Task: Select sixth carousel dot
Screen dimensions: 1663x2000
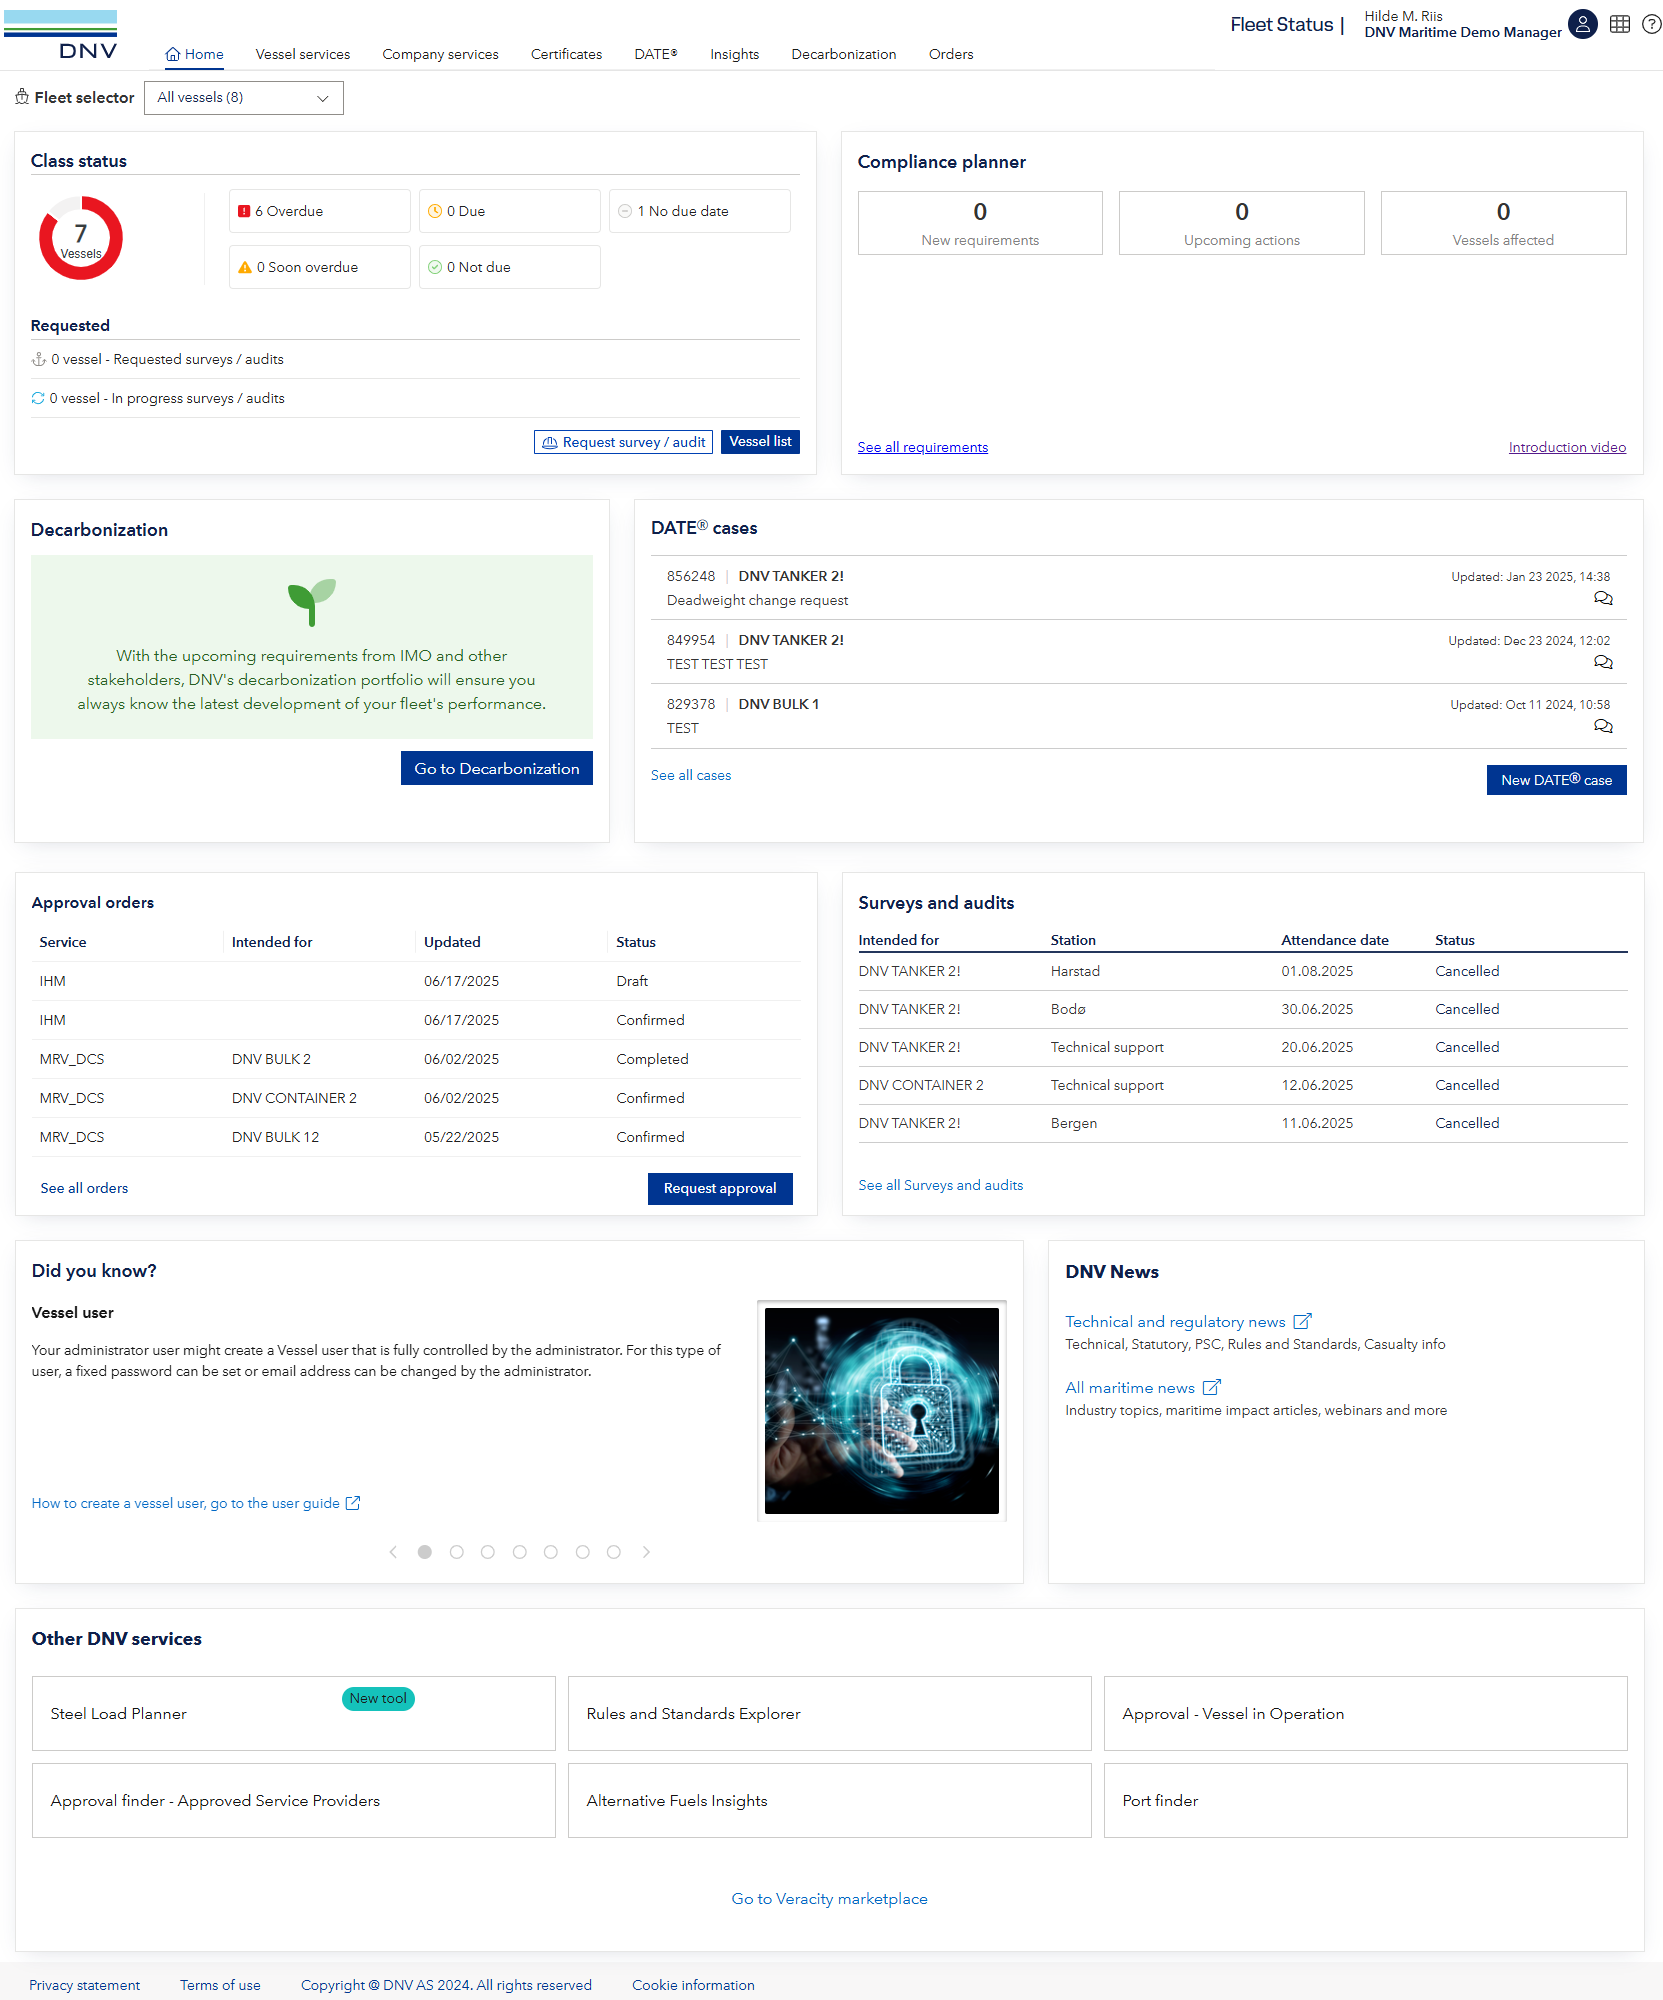Action: [x=583, y=1552]
